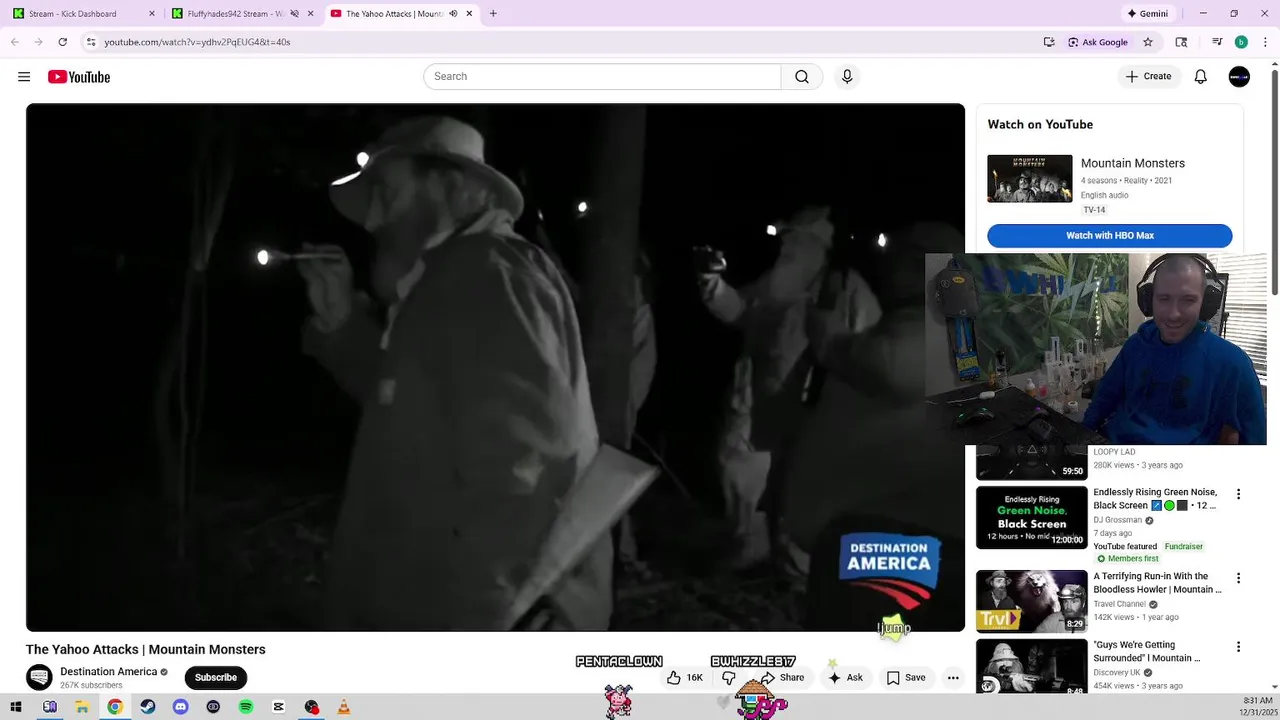Open Chrome three-dot menu
This screenshot has width=1280, height=720.
coord(1265,42)
